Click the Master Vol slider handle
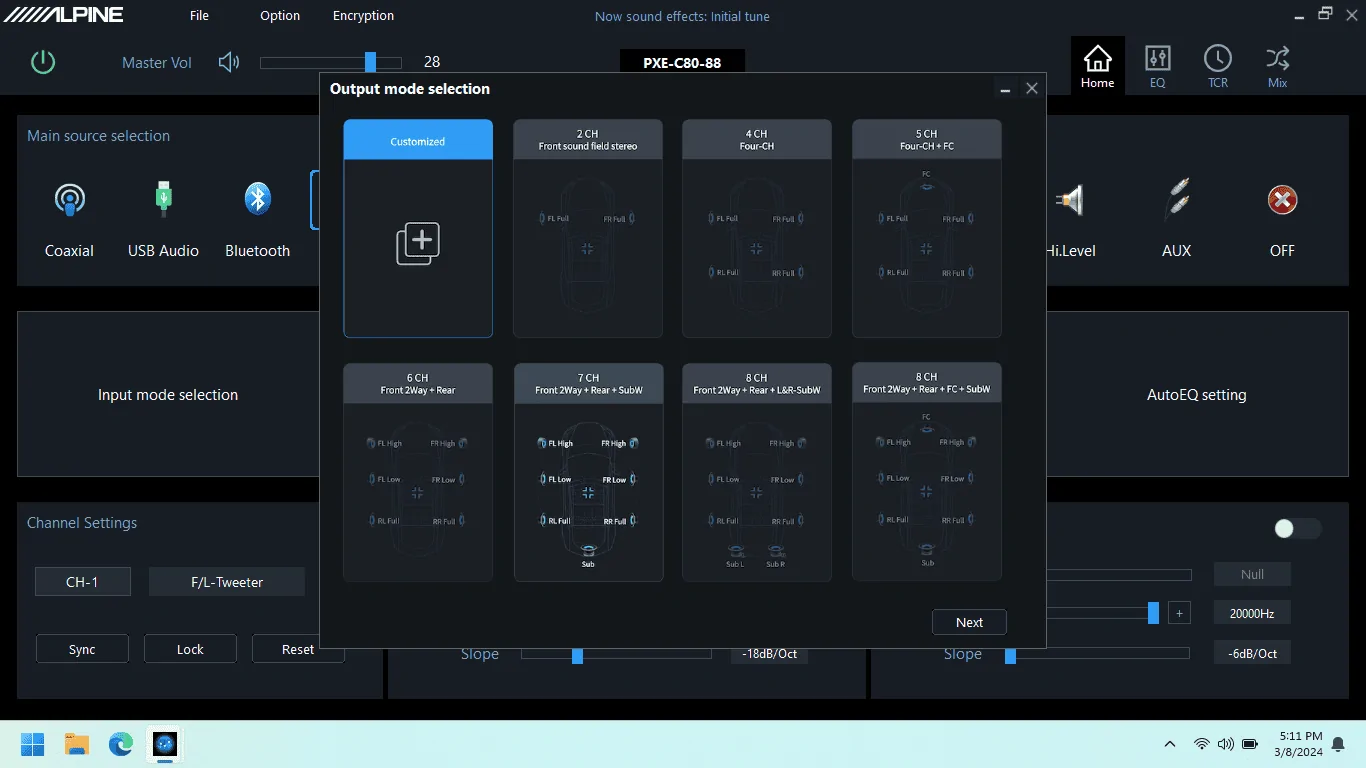This screenshot has width=1366, height=768. click(x=370, y=62)
